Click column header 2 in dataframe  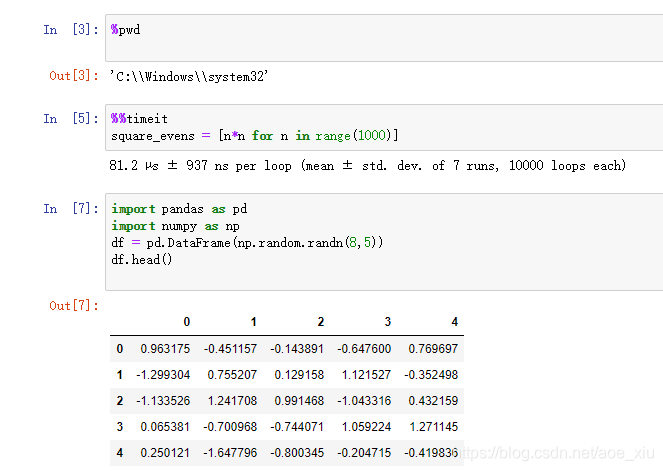321,322
